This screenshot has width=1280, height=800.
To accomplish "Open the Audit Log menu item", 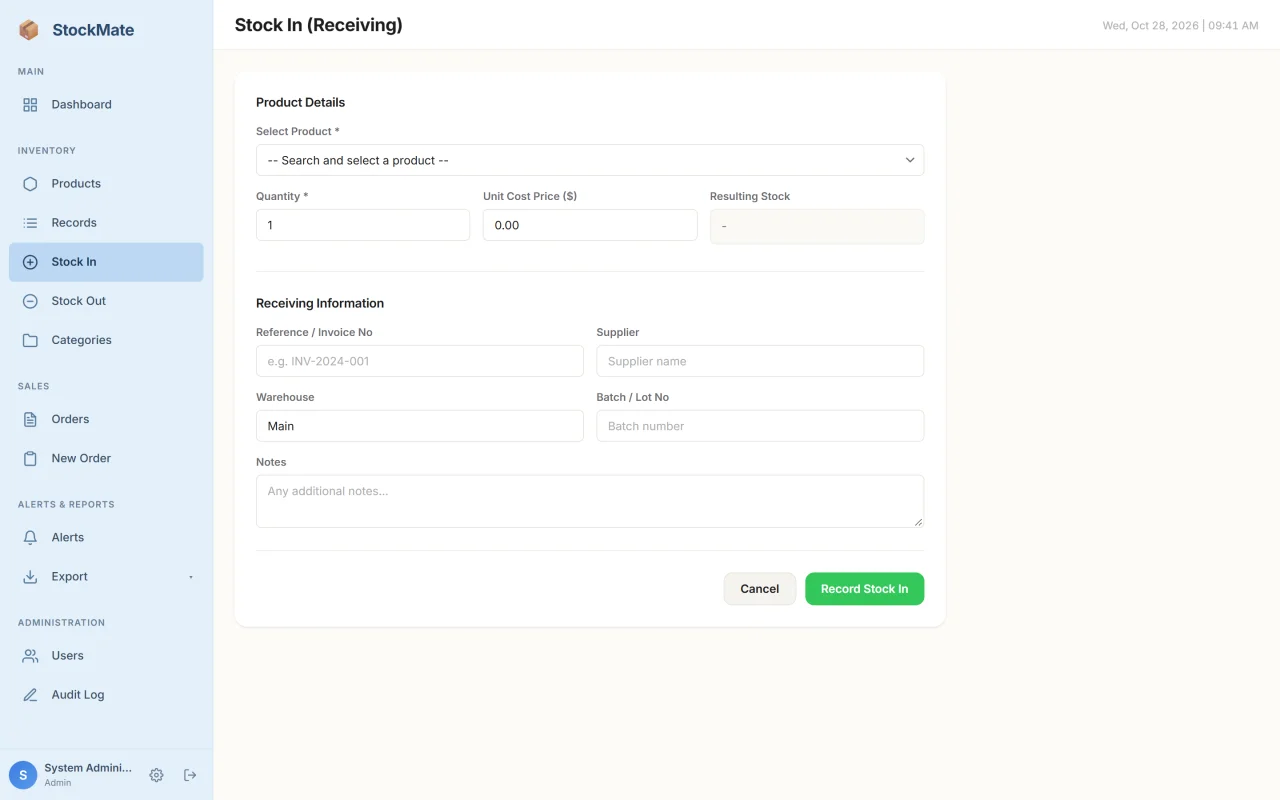I will click(106, 694).
